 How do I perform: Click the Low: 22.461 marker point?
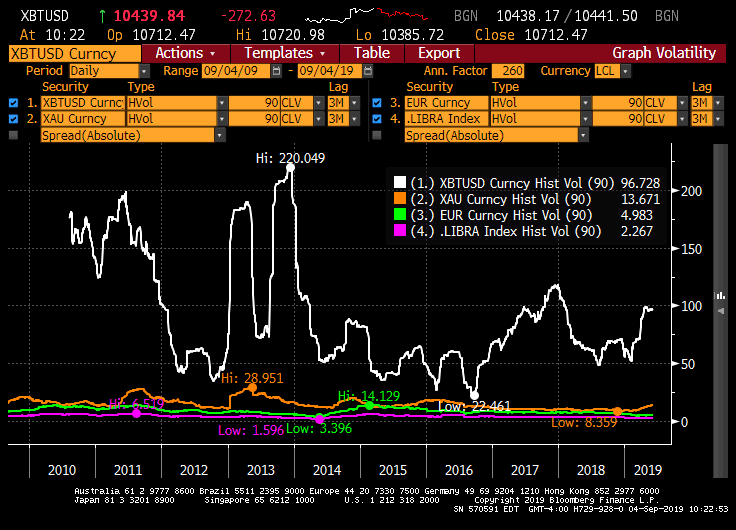[x=474, y=396]
